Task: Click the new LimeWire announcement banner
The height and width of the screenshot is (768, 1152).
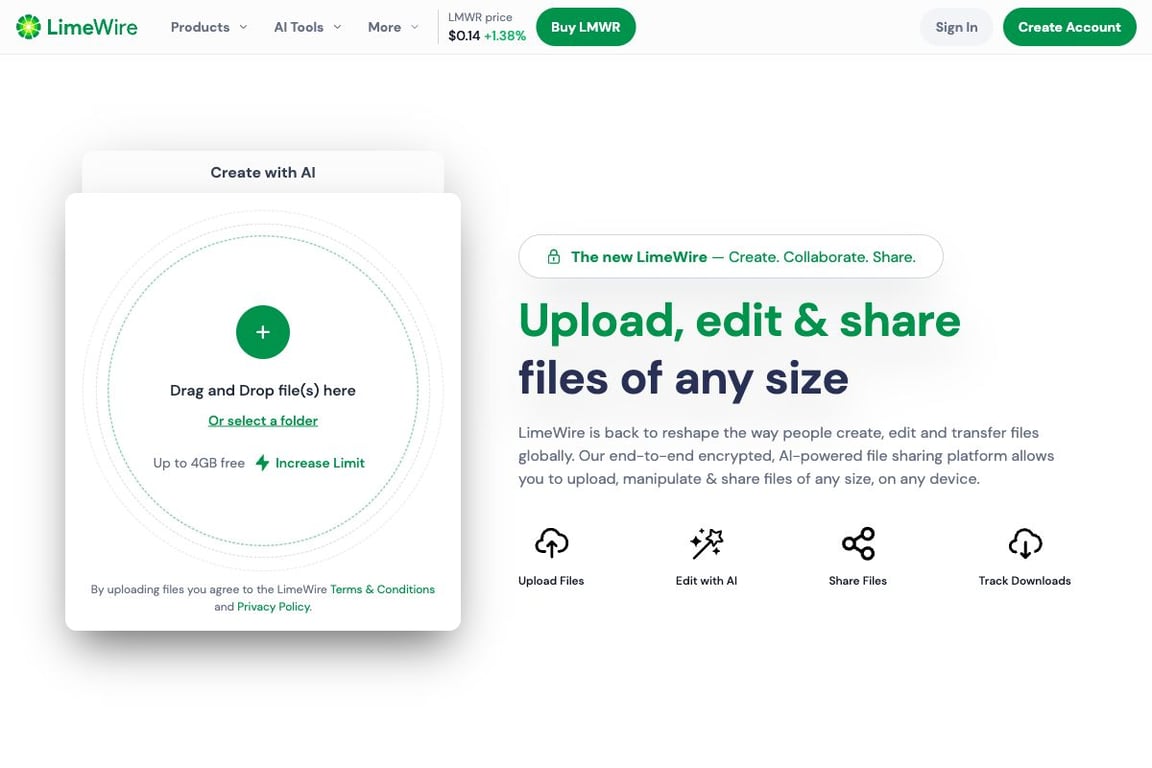Action: tap(730, 256)
